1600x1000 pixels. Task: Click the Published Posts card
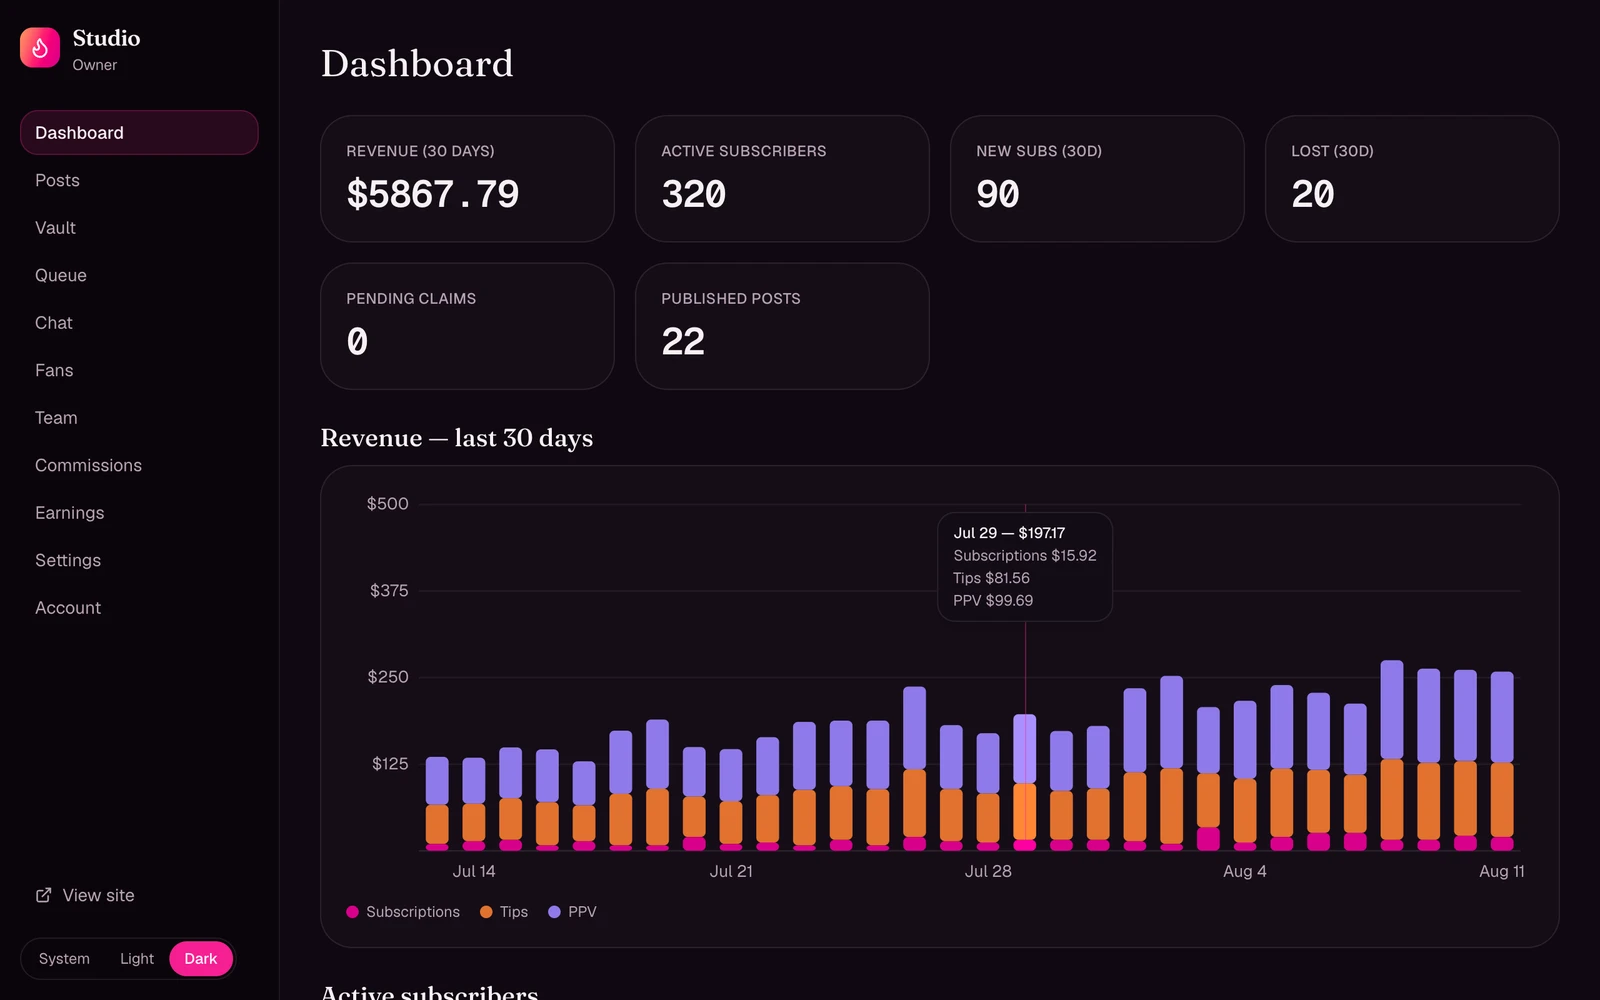(x=782, y=326)
